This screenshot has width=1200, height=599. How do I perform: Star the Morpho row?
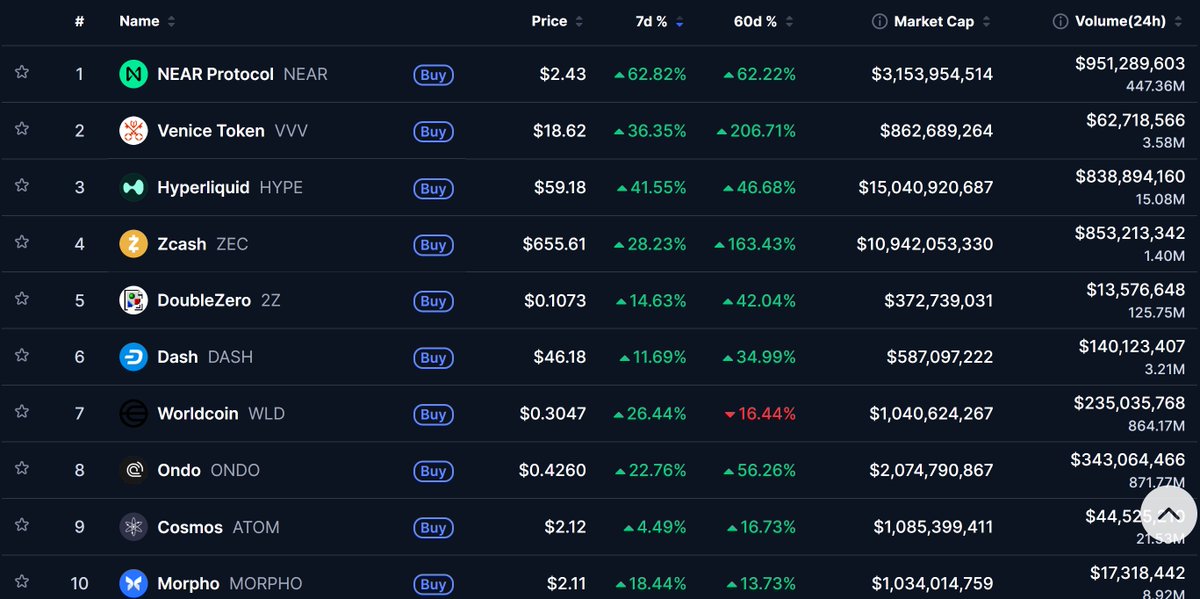(x=21, y=582)
